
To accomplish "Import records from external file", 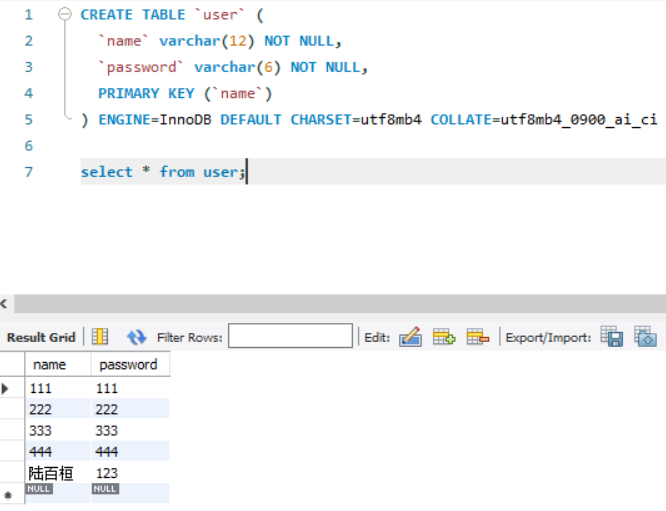I will pos(646,336).
